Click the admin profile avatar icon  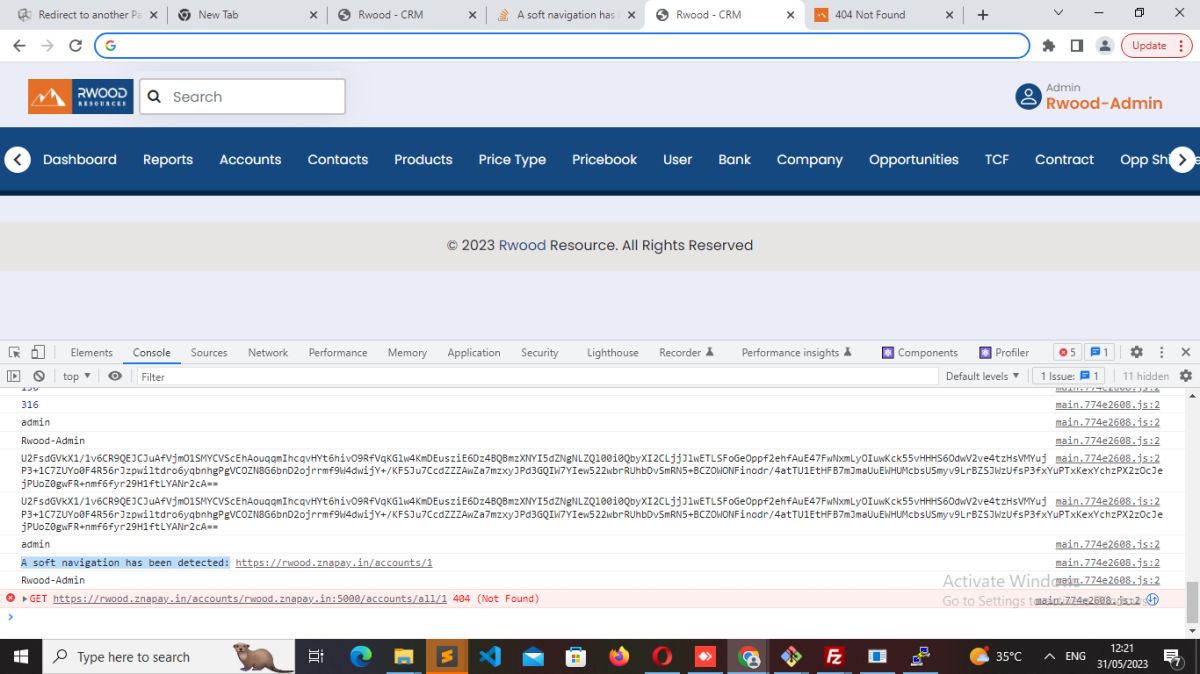pos(1028,96)
